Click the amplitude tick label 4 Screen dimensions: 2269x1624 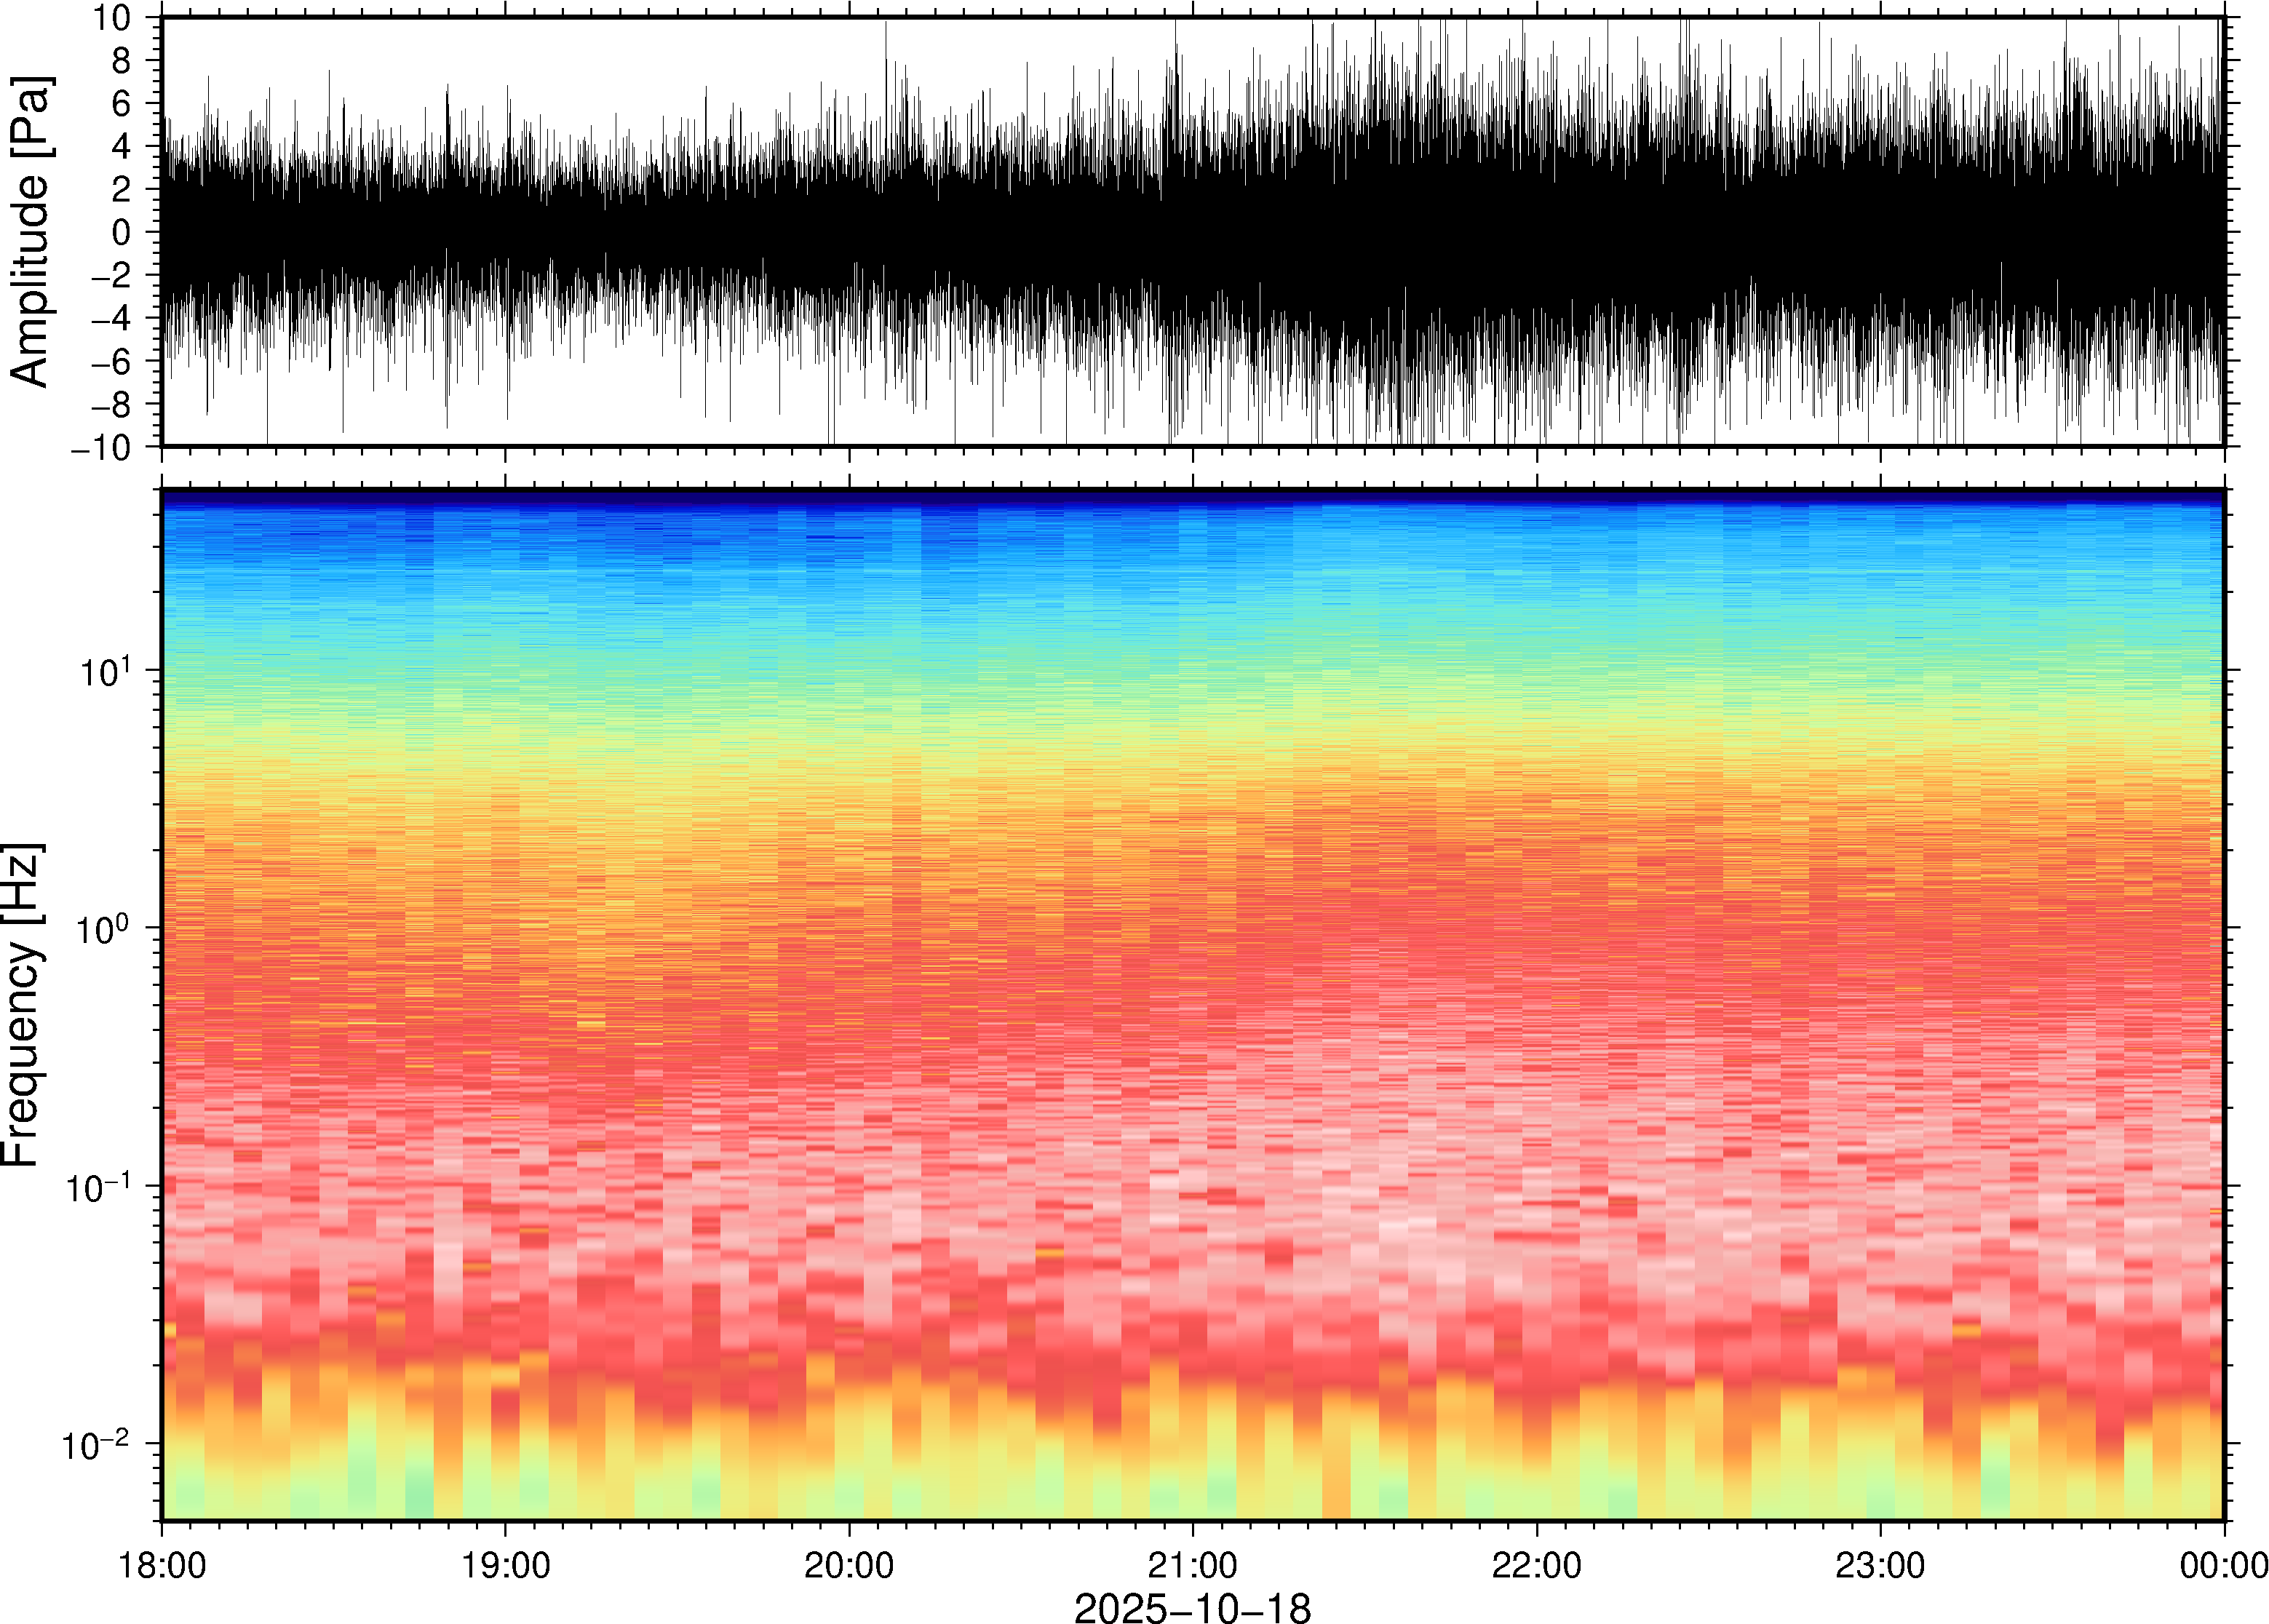(x=122, y=147)
